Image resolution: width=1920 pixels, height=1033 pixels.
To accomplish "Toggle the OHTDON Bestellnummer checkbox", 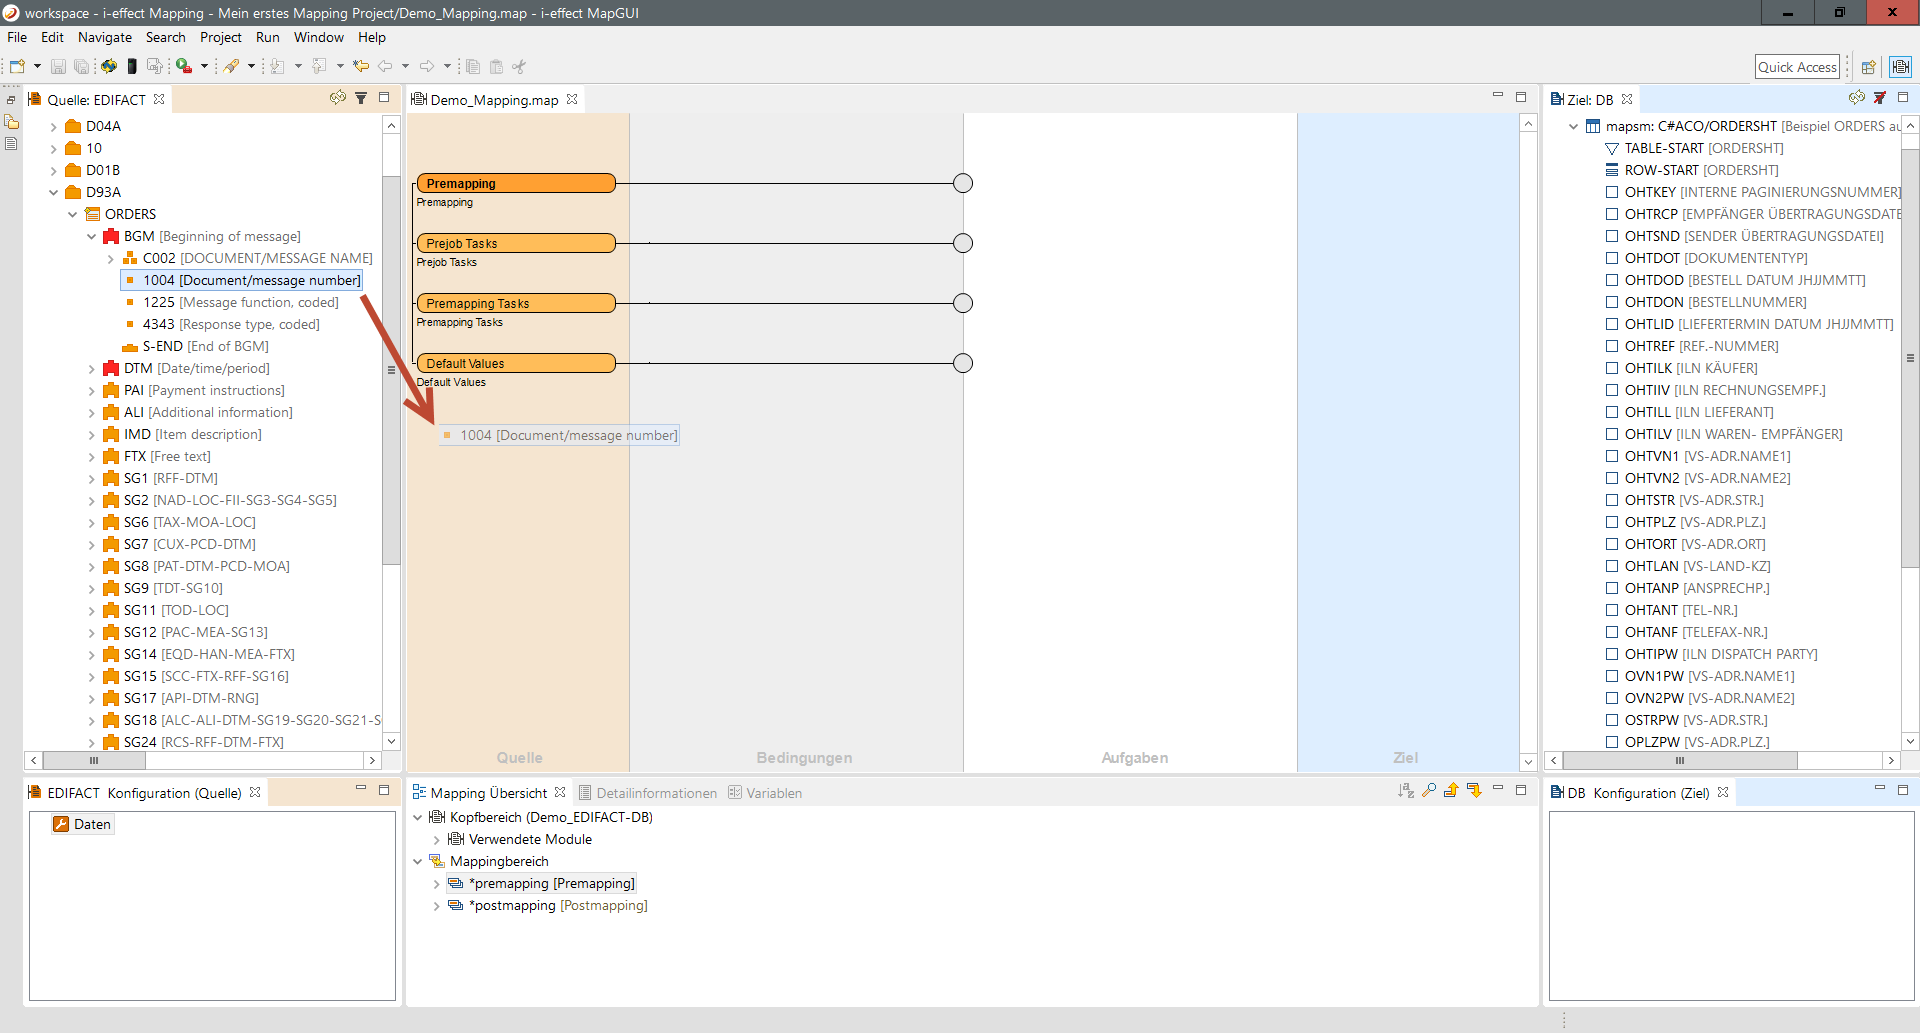I will click(x=1612, y=302).
